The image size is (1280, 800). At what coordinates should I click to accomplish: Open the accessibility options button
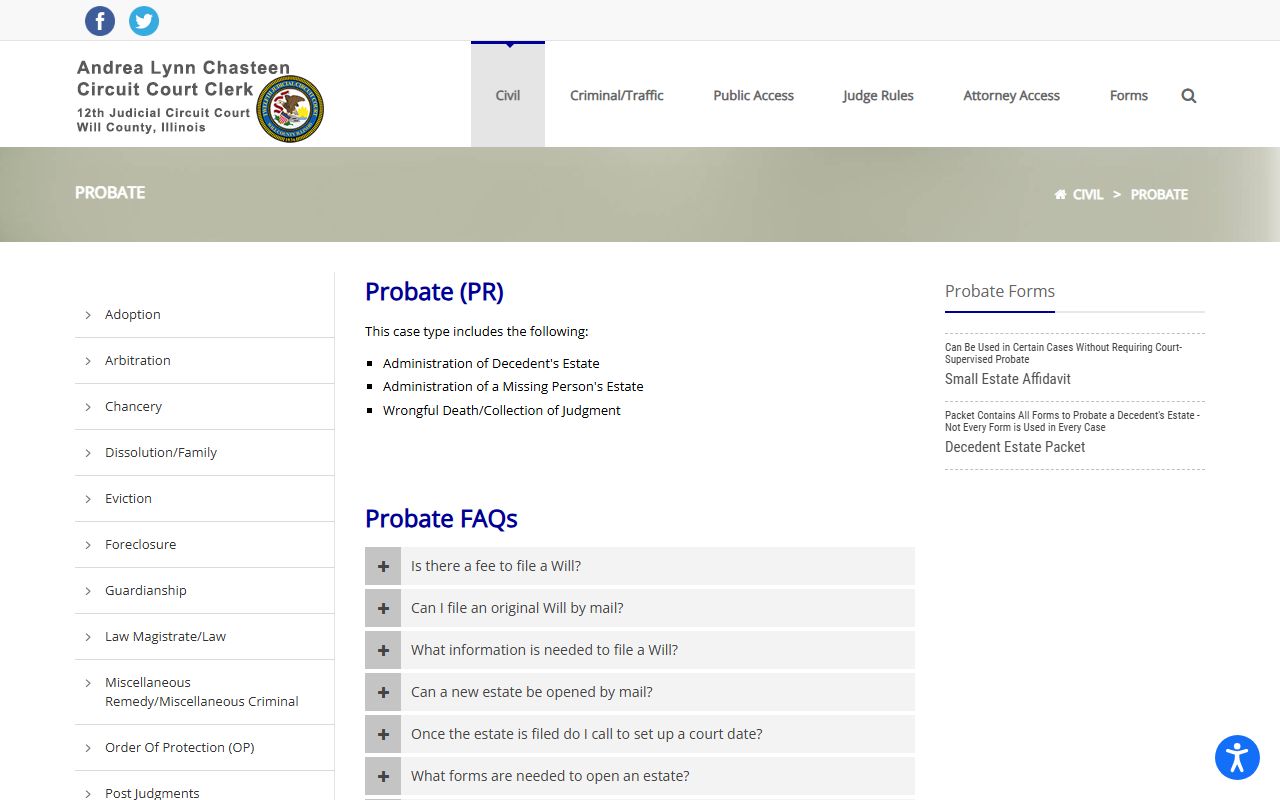[x=1237, y=757]
